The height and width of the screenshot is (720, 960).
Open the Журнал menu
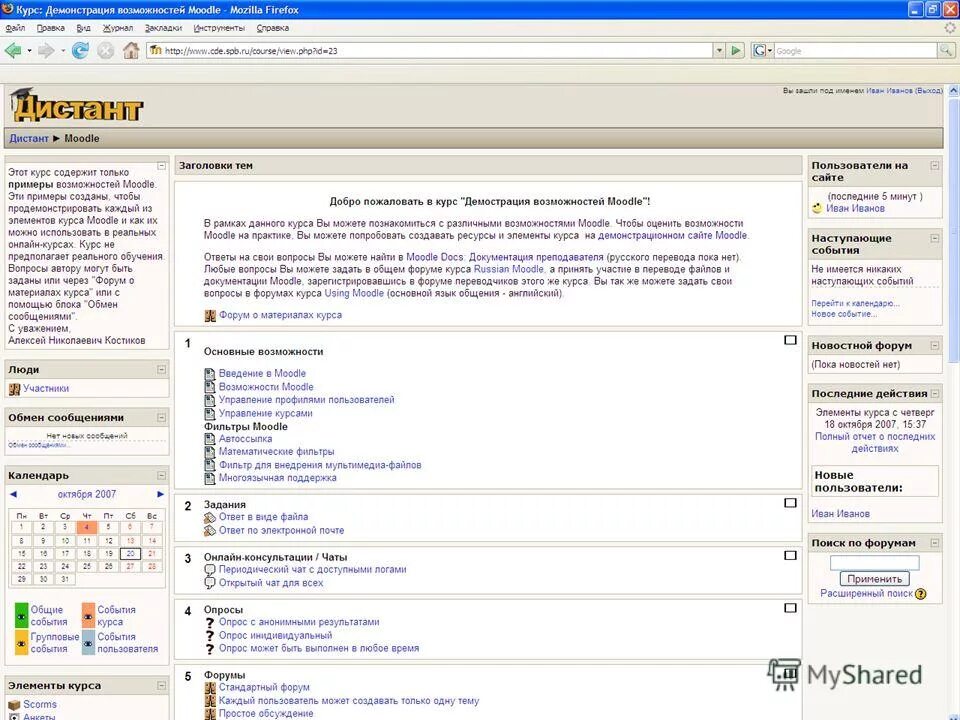118,28
